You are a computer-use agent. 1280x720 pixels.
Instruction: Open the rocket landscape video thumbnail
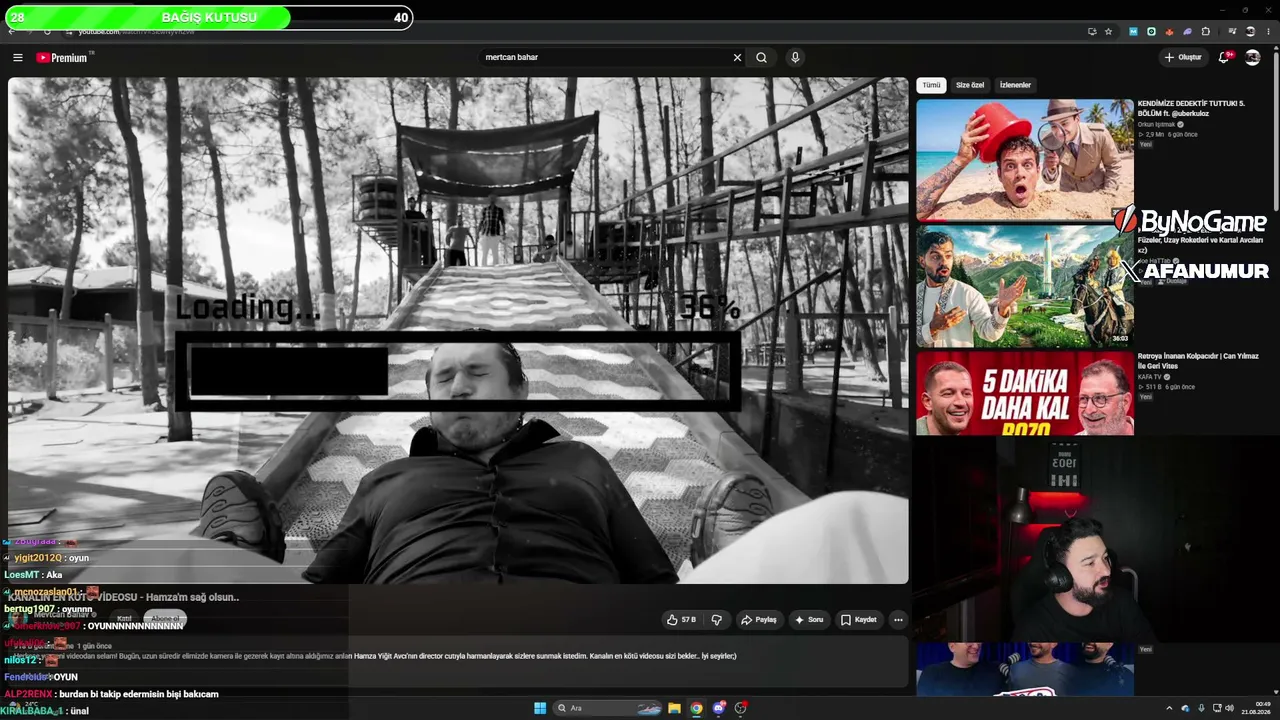coord(1025,286)
